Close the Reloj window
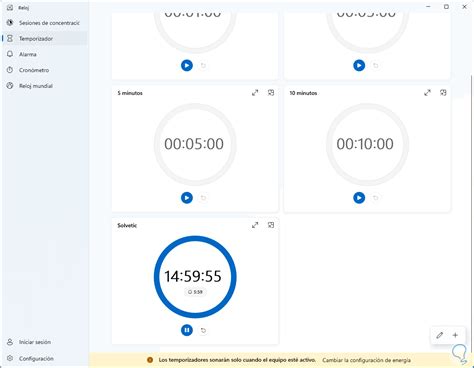 [464, 7]
